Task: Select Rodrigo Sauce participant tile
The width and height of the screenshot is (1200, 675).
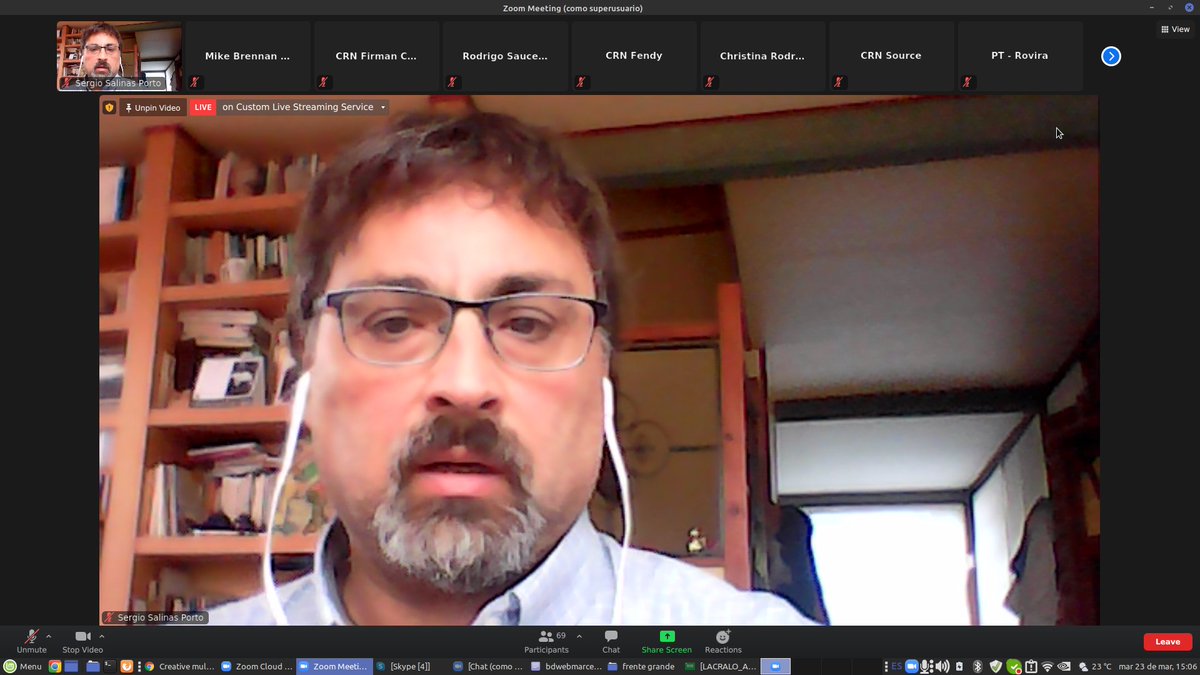Action: (x=505, y=56)
